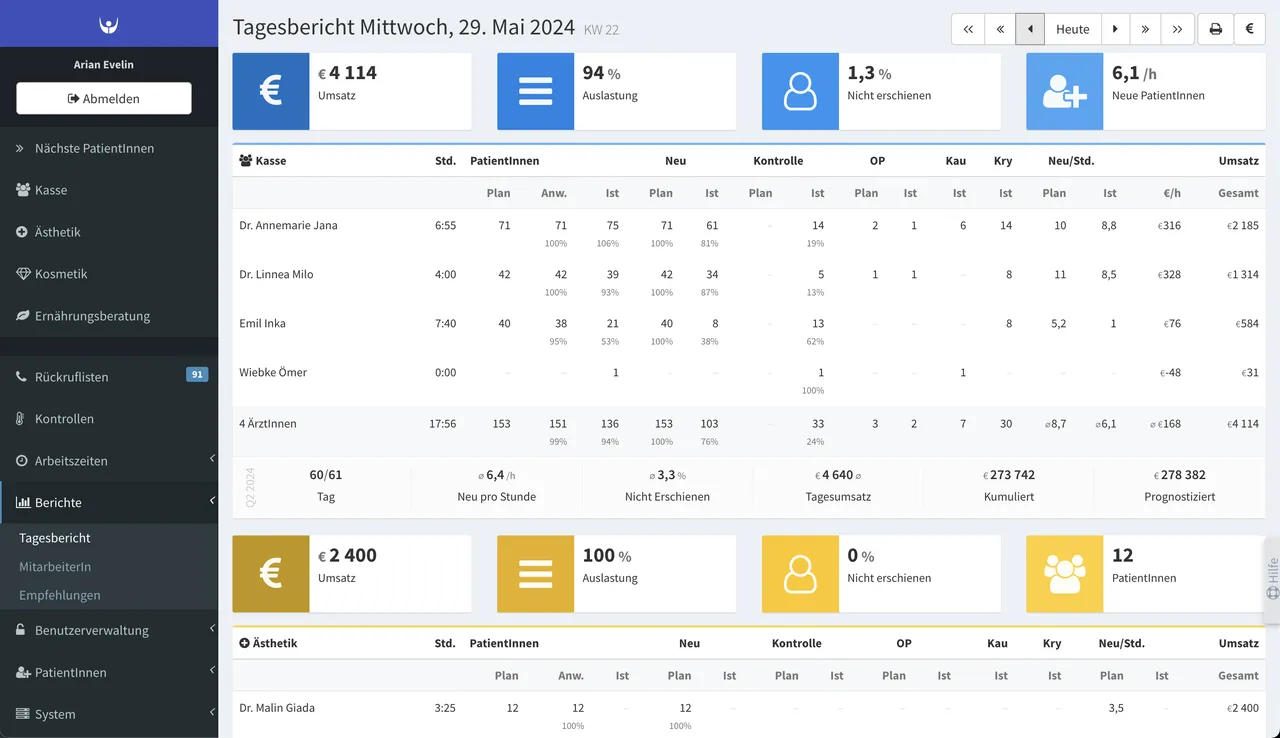Screen dimensions: 1280x738
Task: Click the leftmost double-chevron back button
Action: 968,29
